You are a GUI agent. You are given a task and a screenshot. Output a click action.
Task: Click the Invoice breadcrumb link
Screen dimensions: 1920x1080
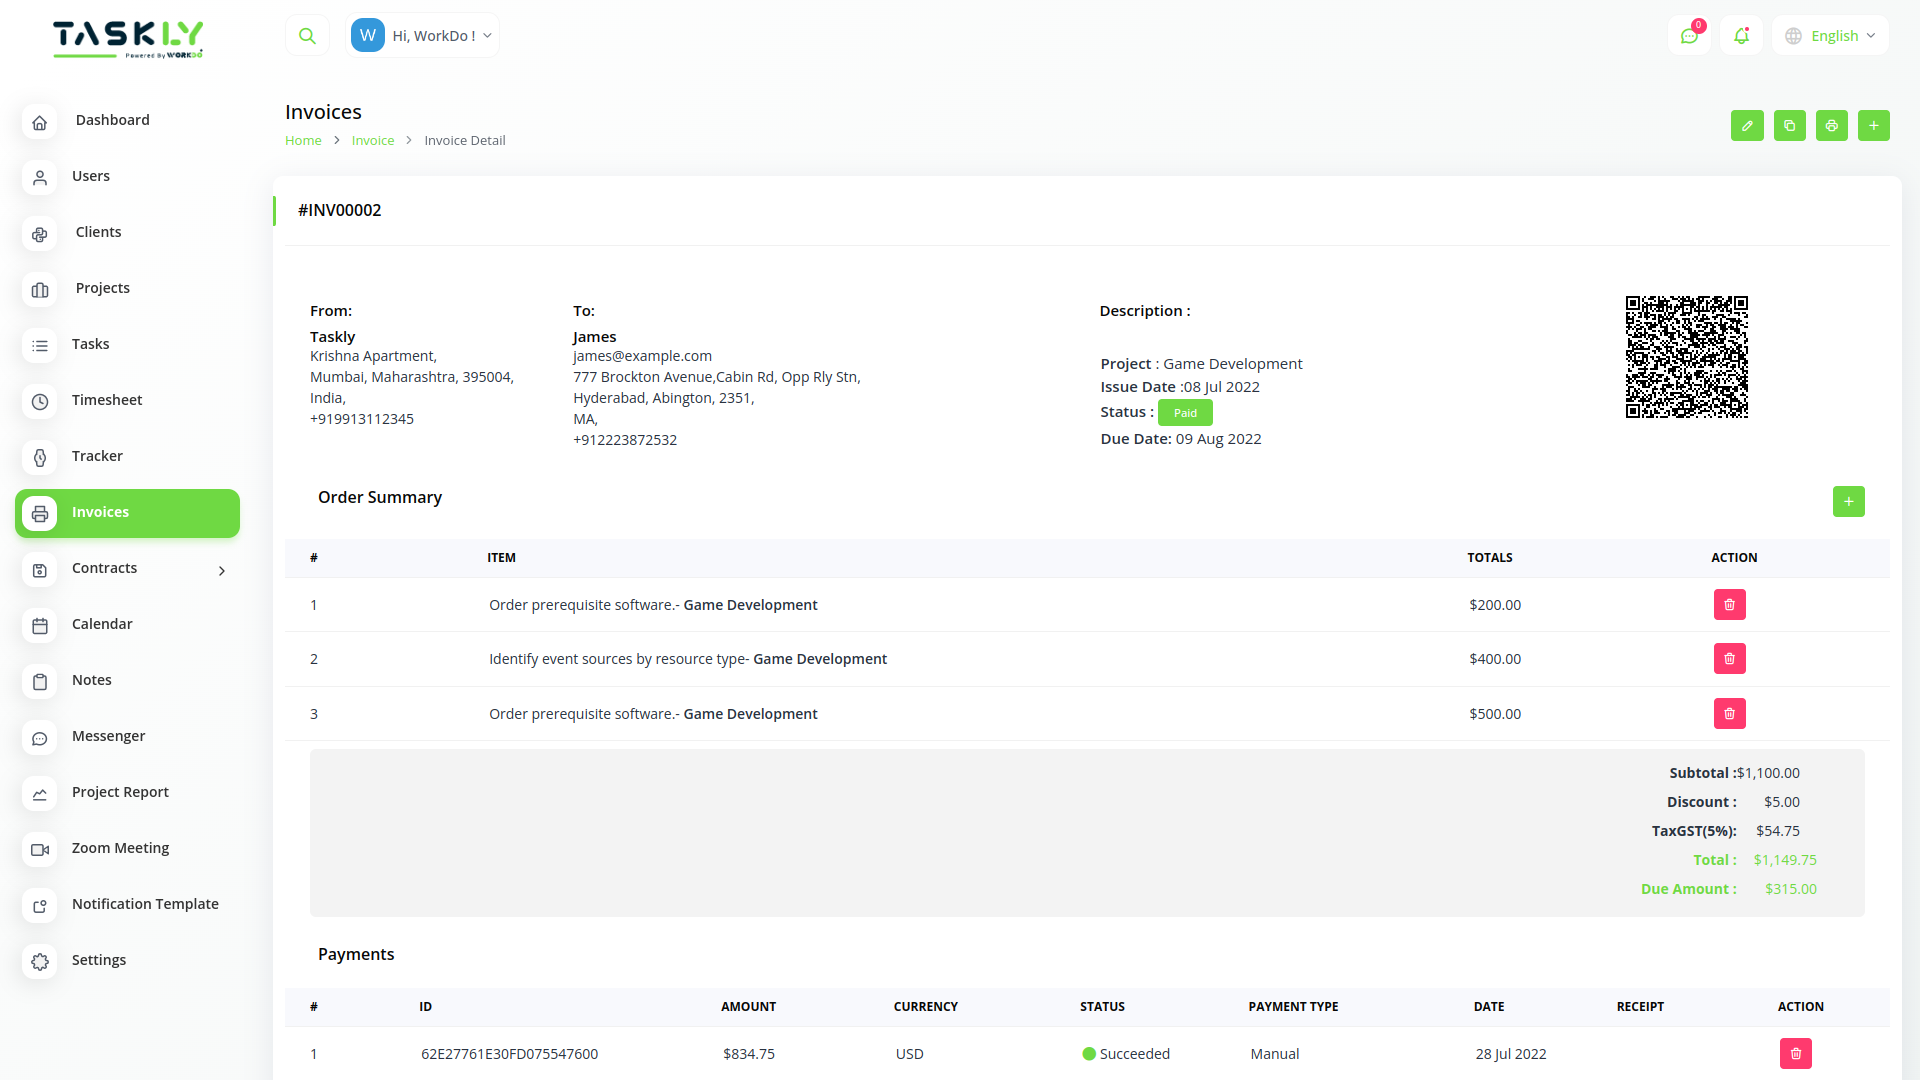[x=372, y=141]
